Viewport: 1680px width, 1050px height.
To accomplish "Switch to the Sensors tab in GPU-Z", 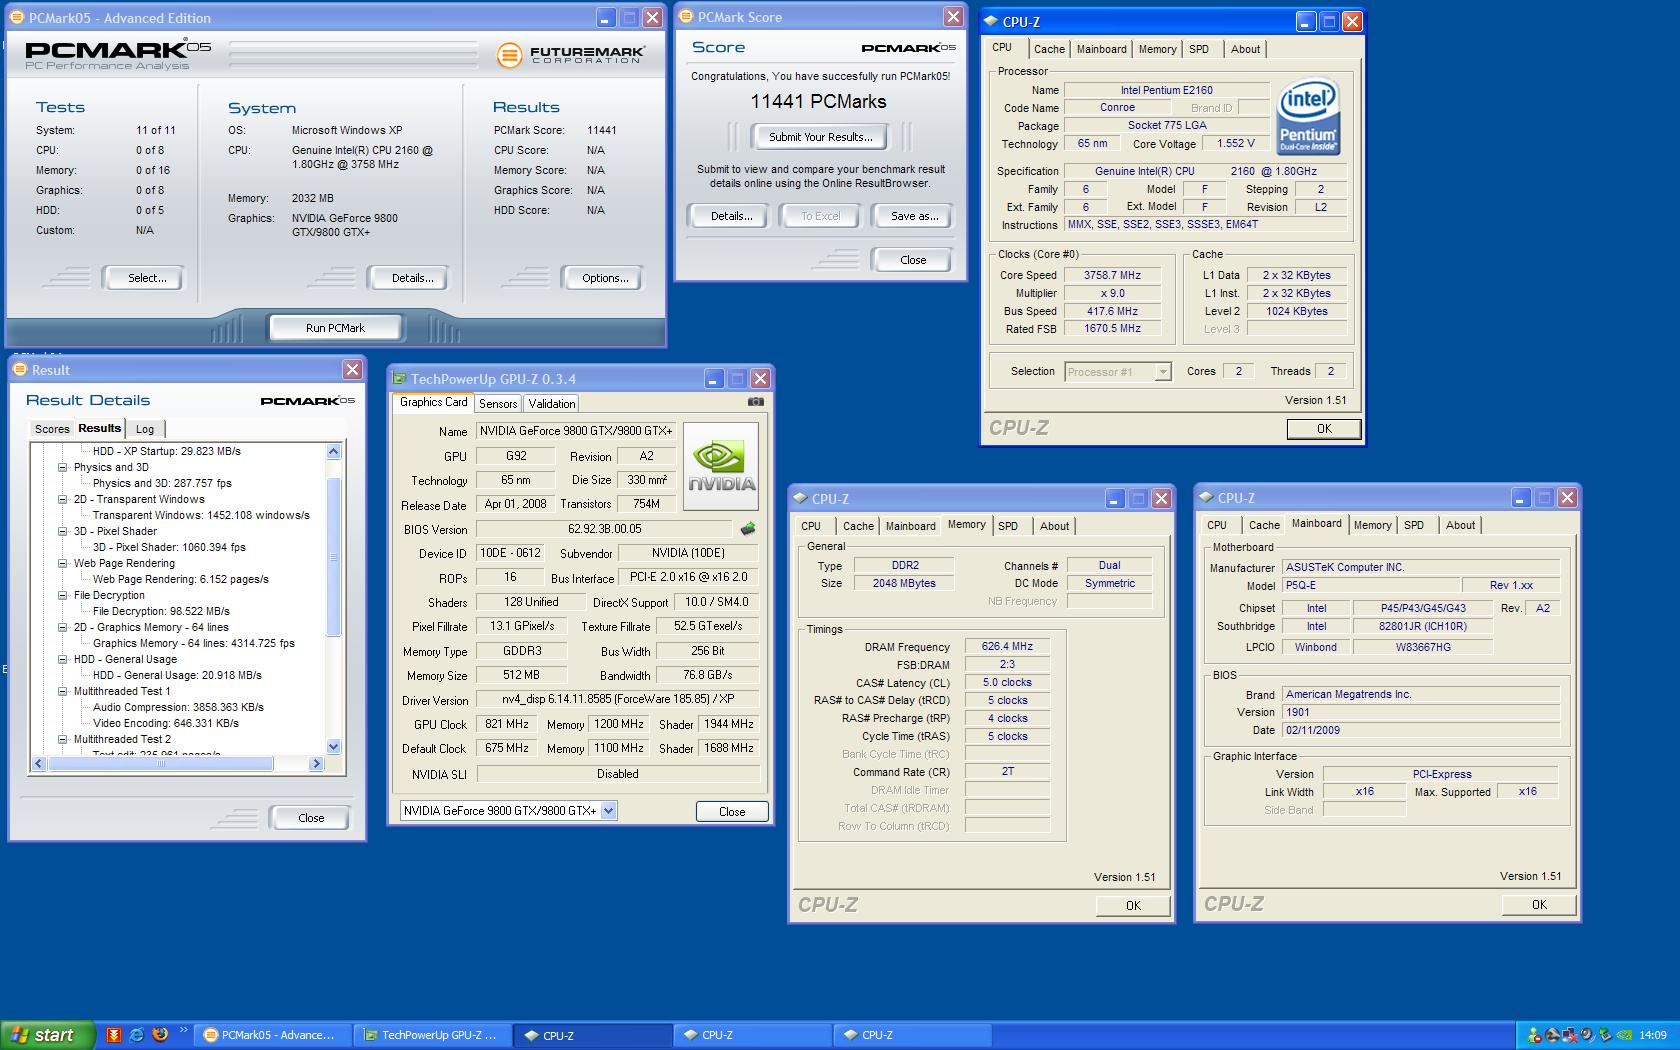I will (498, 404).
